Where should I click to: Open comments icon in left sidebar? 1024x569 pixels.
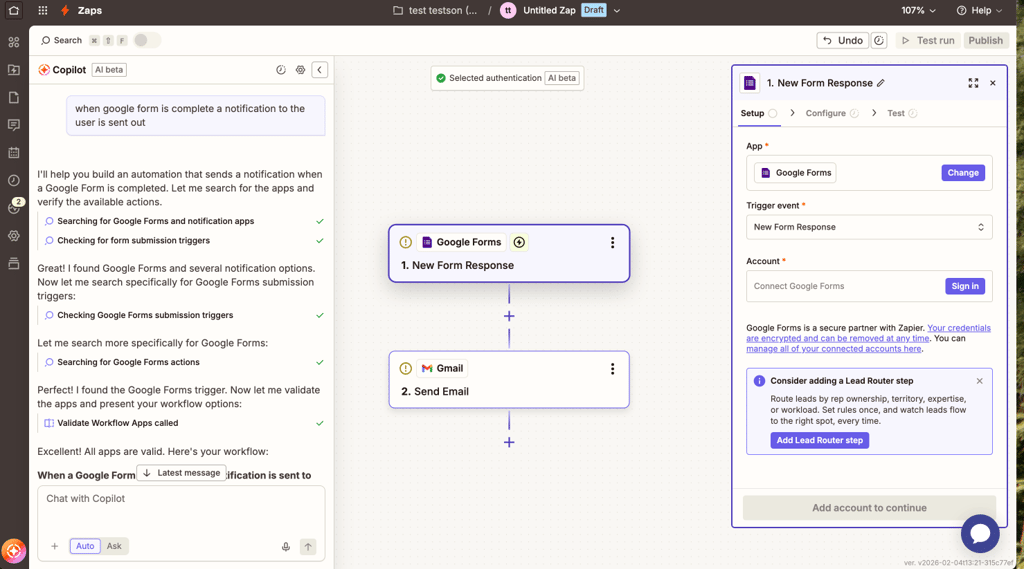14,125
